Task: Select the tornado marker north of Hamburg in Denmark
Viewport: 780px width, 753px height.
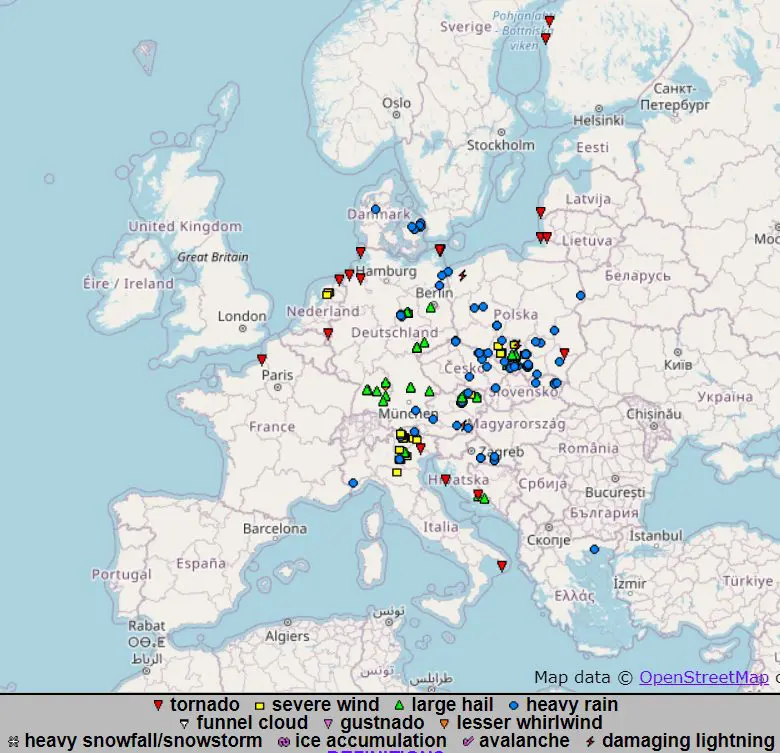Action: tap(361, 252)
